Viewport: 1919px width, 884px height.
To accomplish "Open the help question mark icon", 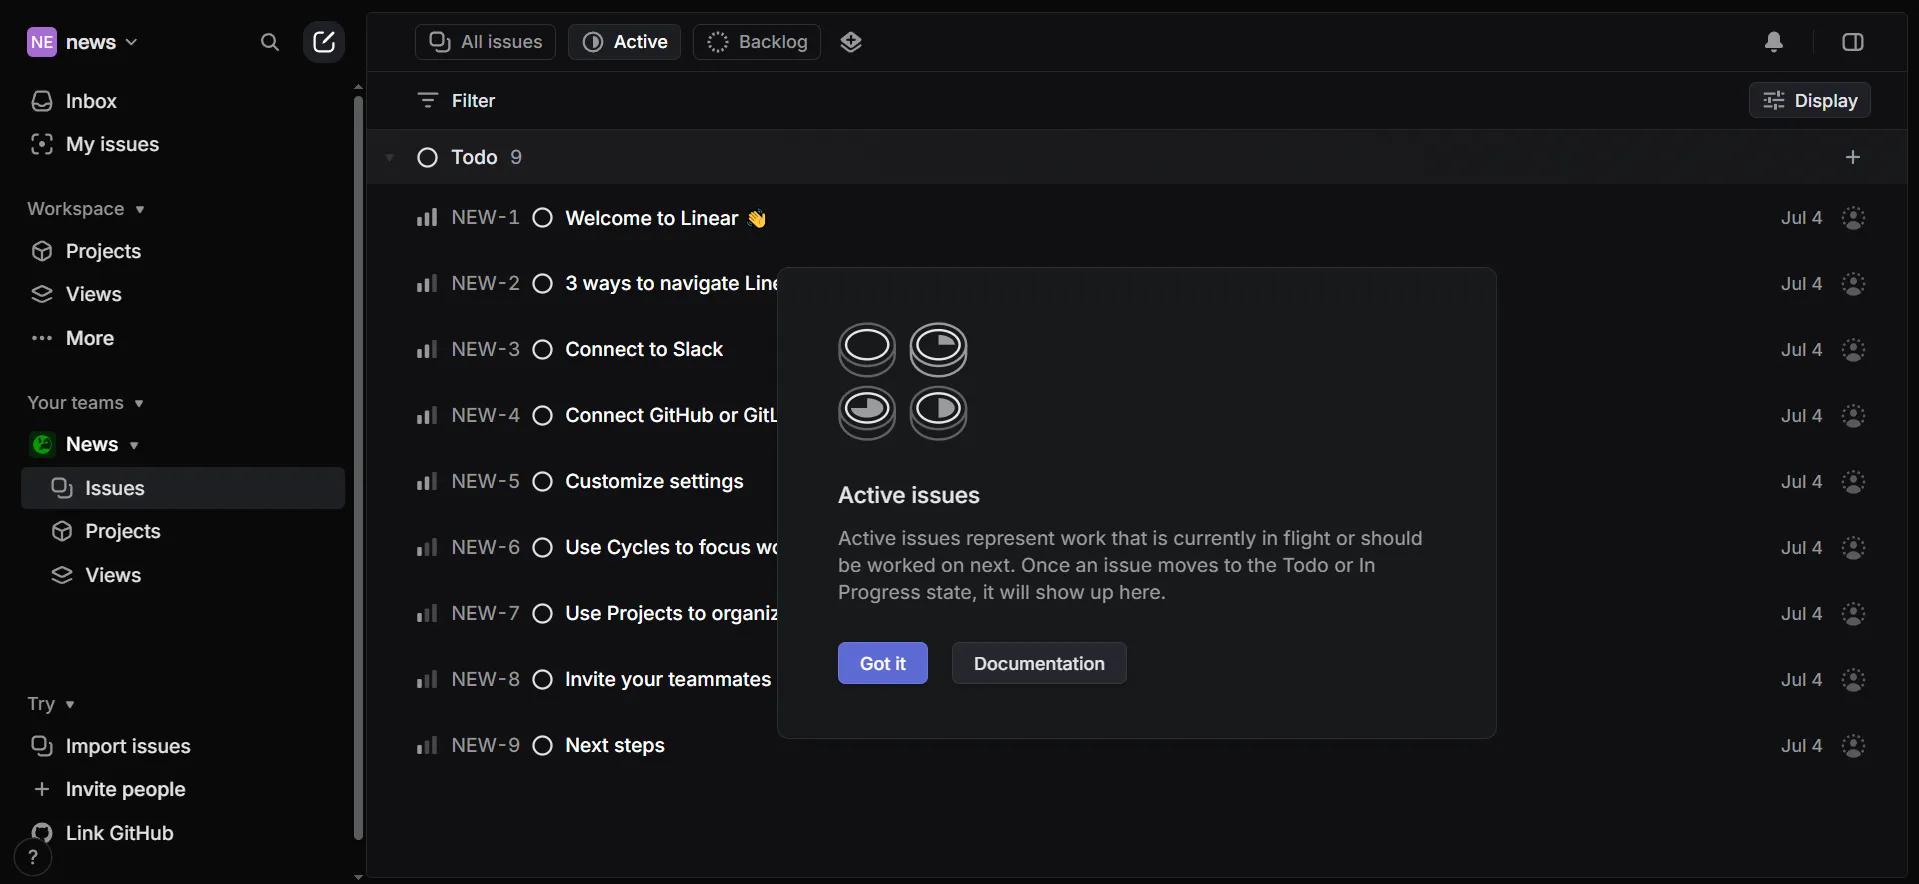I will pyautogui.click(x=33, y=858).
